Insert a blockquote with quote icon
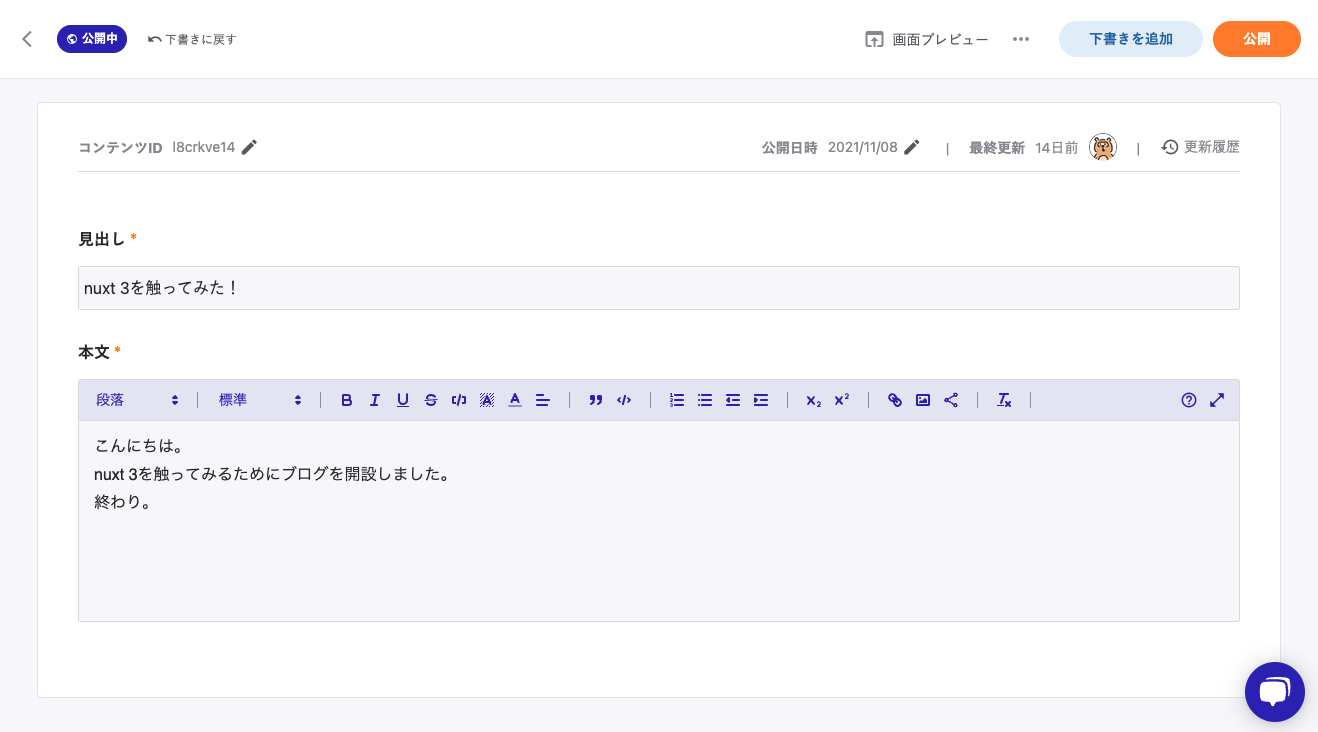 pos(596,400)
